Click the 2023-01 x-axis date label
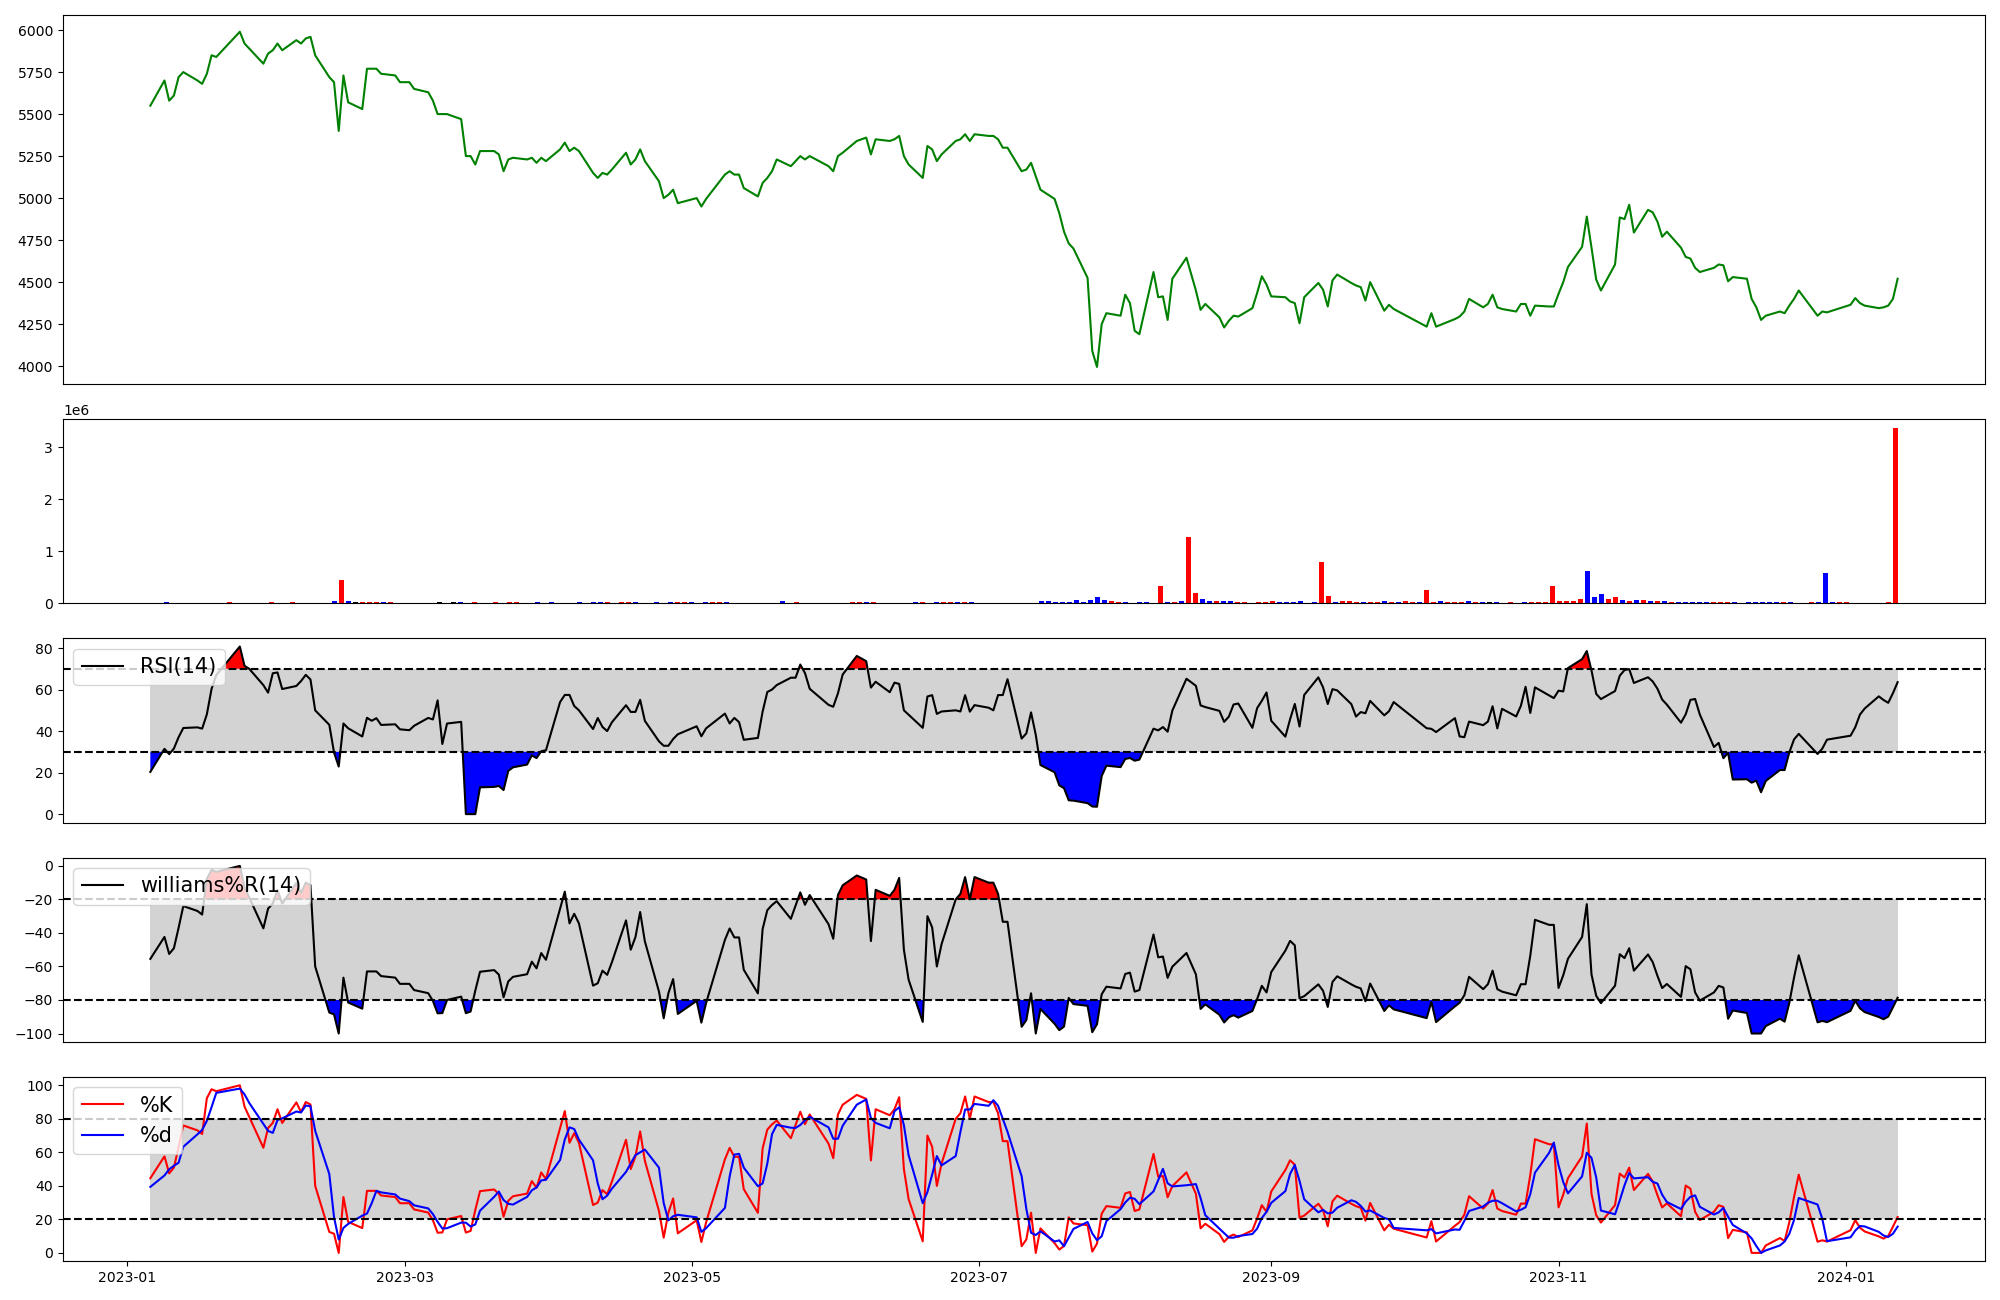This screenshot has height=1300, width=2000. tap(126, 1277)
